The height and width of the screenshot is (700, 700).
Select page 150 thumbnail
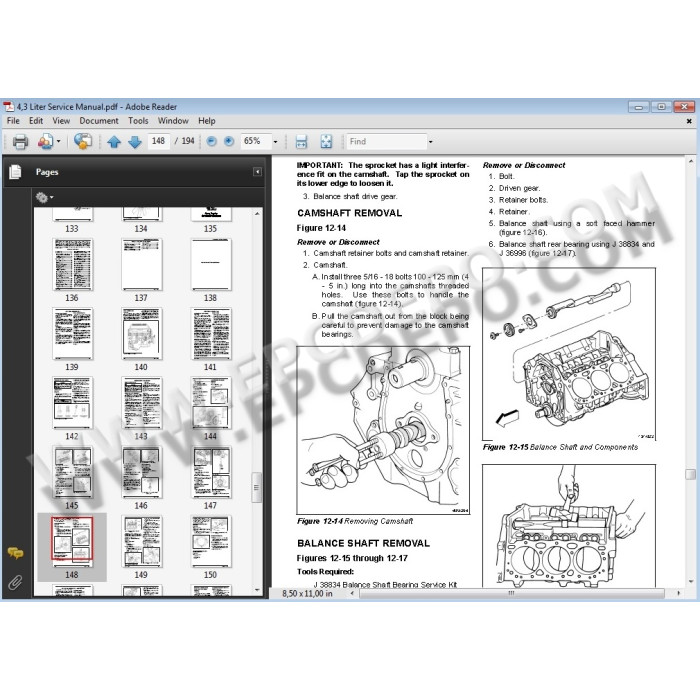[211, 541]
